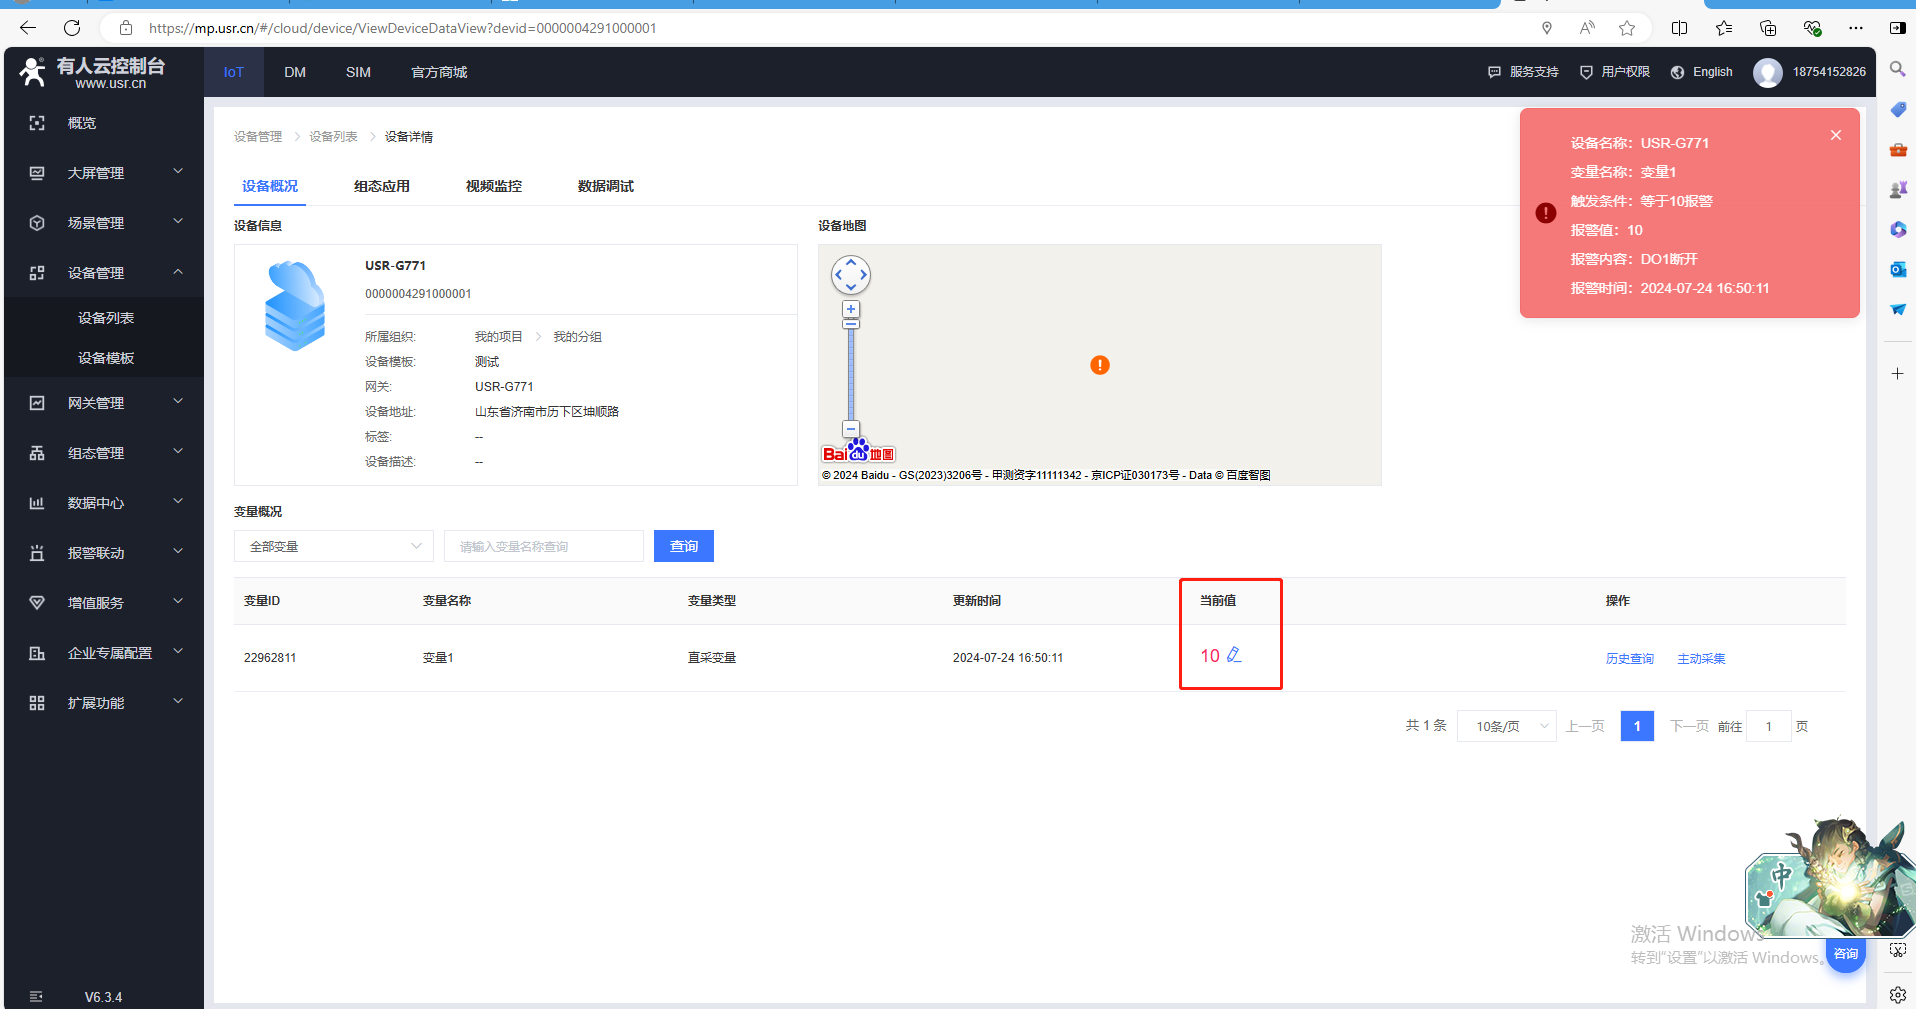The height and width of the screenshot is (1009, 1916).
Task: Collapse the sidebar using bottom-left menu icon
Action: [x=37, y=996]
